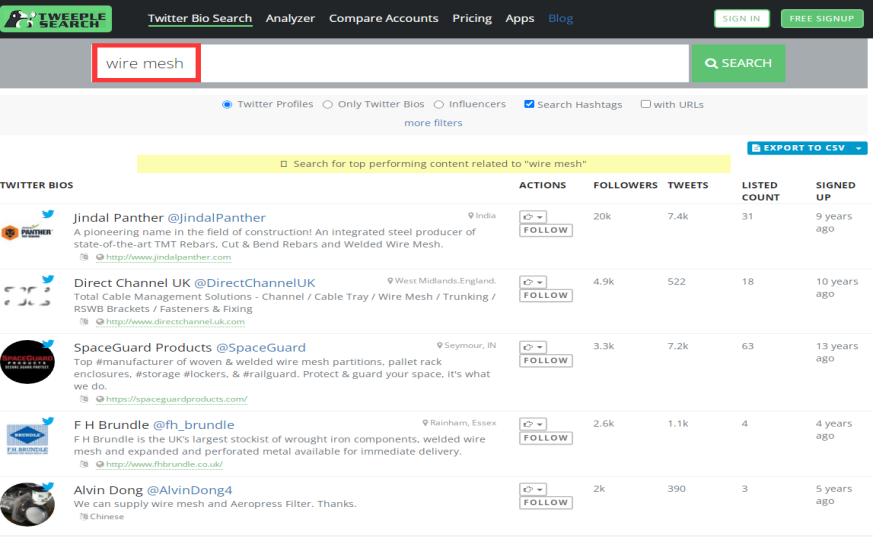Open action dropdown for F H Brundle
The height and width of the screenshot is (546, 873).
533,424
